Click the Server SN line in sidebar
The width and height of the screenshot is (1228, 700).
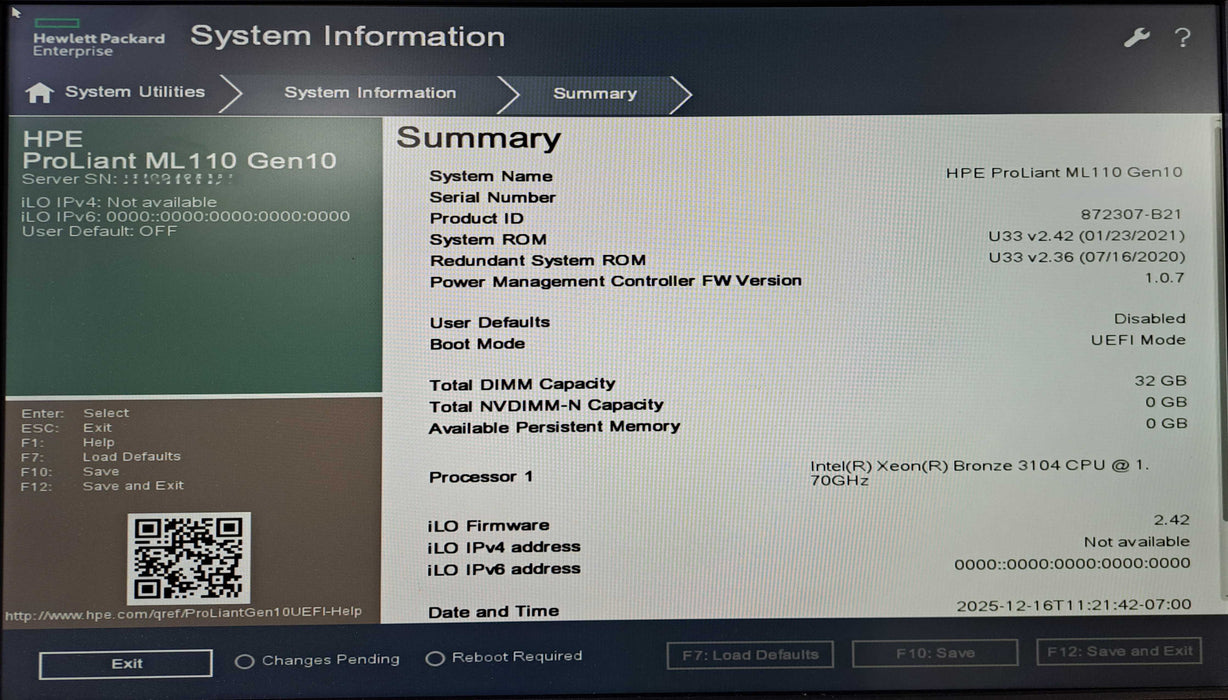pos(128,179)
